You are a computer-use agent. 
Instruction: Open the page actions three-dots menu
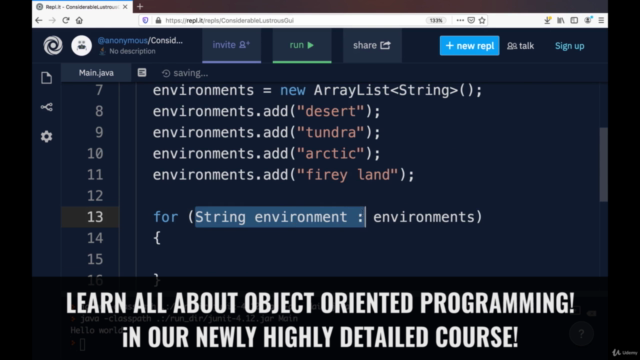click(x=460, y=20)
